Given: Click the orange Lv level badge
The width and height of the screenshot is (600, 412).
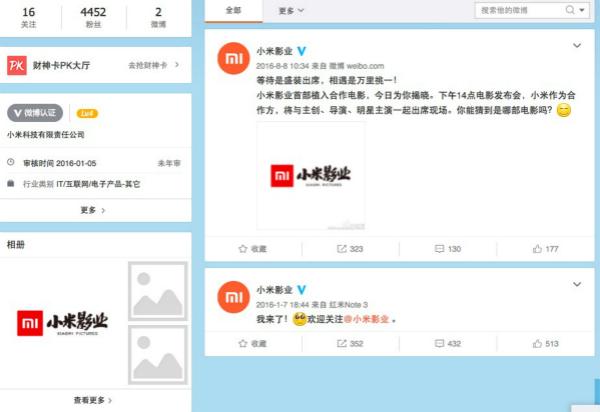Looking at the screenshot, I should (87, 114).
